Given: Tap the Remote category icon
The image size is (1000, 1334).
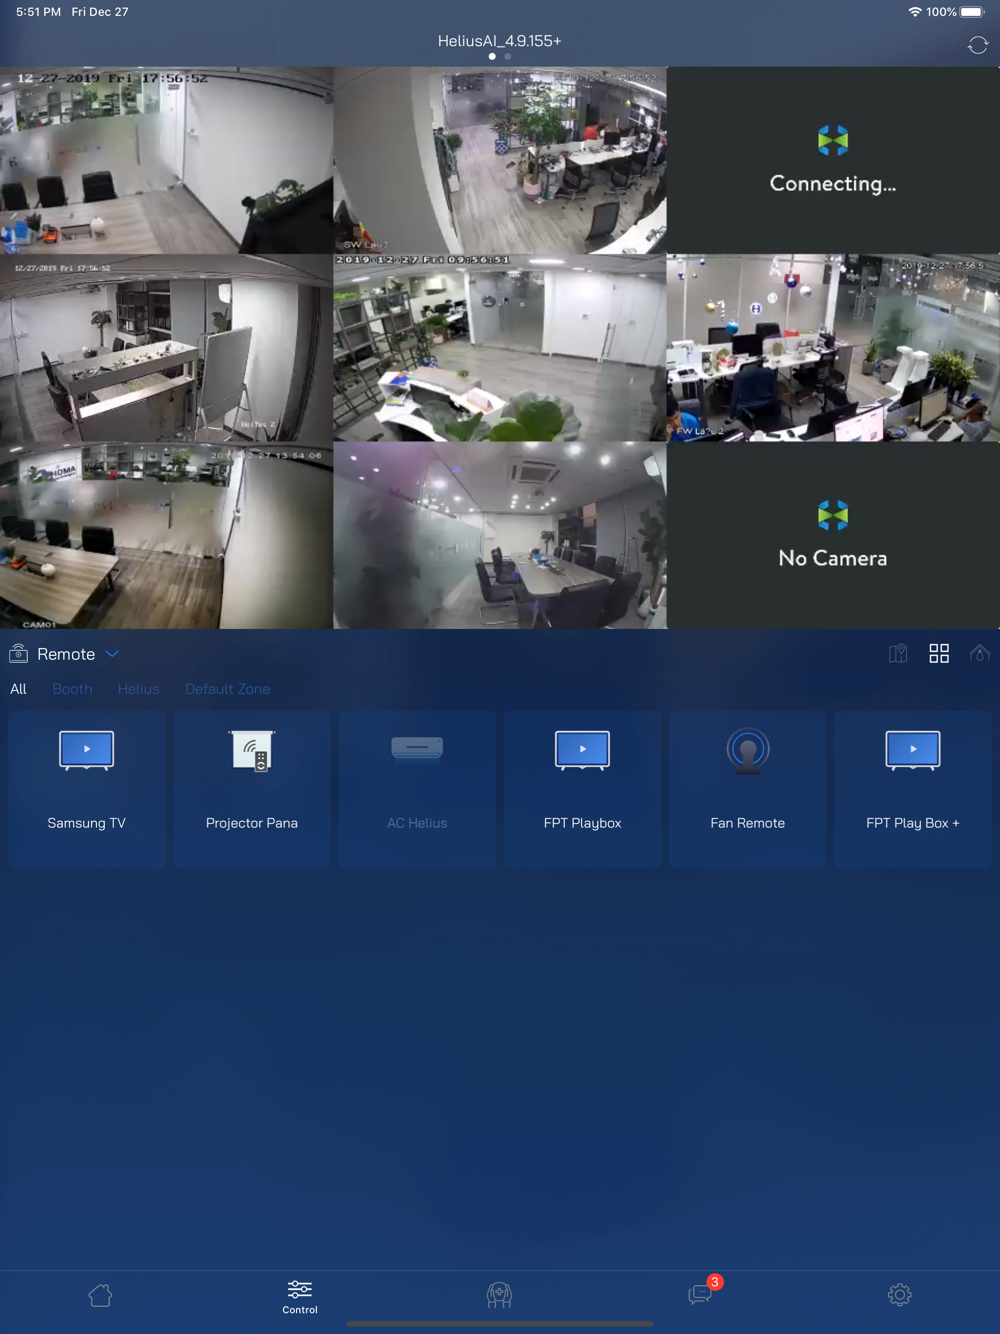Looking at the screenshot, I should (18, 654).
